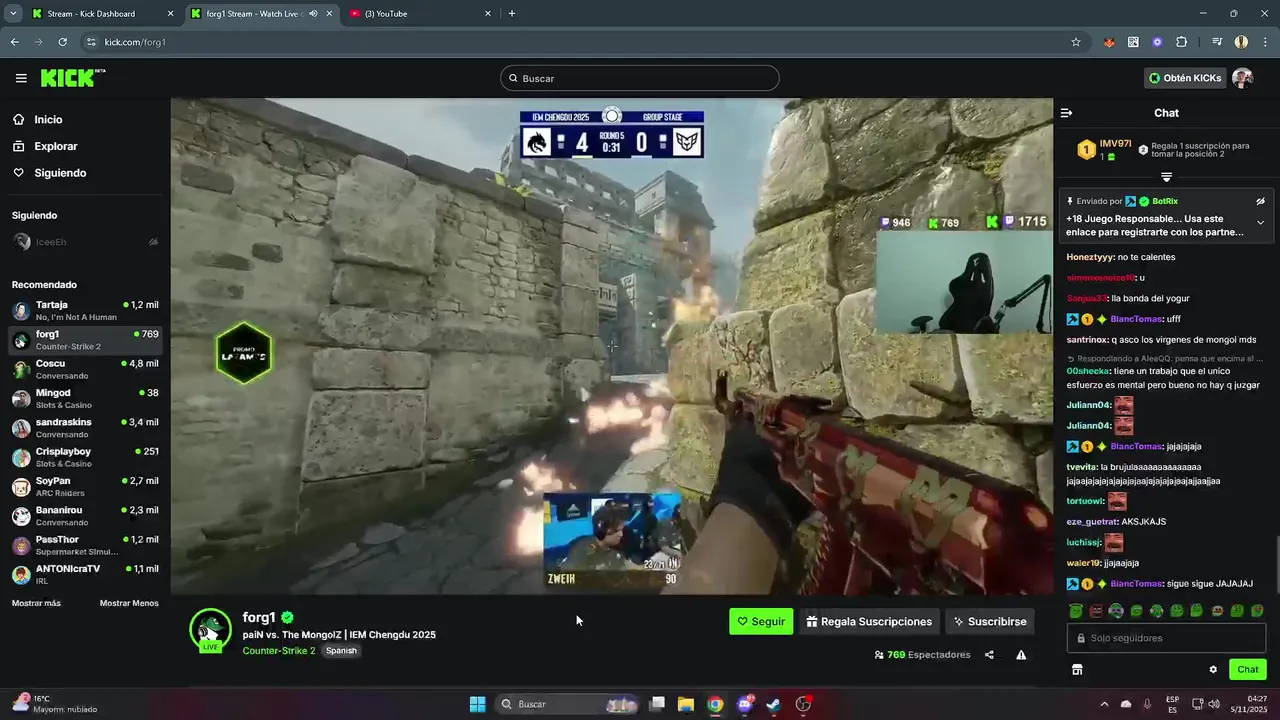Open a new browser tab

[x=512, y=14]
